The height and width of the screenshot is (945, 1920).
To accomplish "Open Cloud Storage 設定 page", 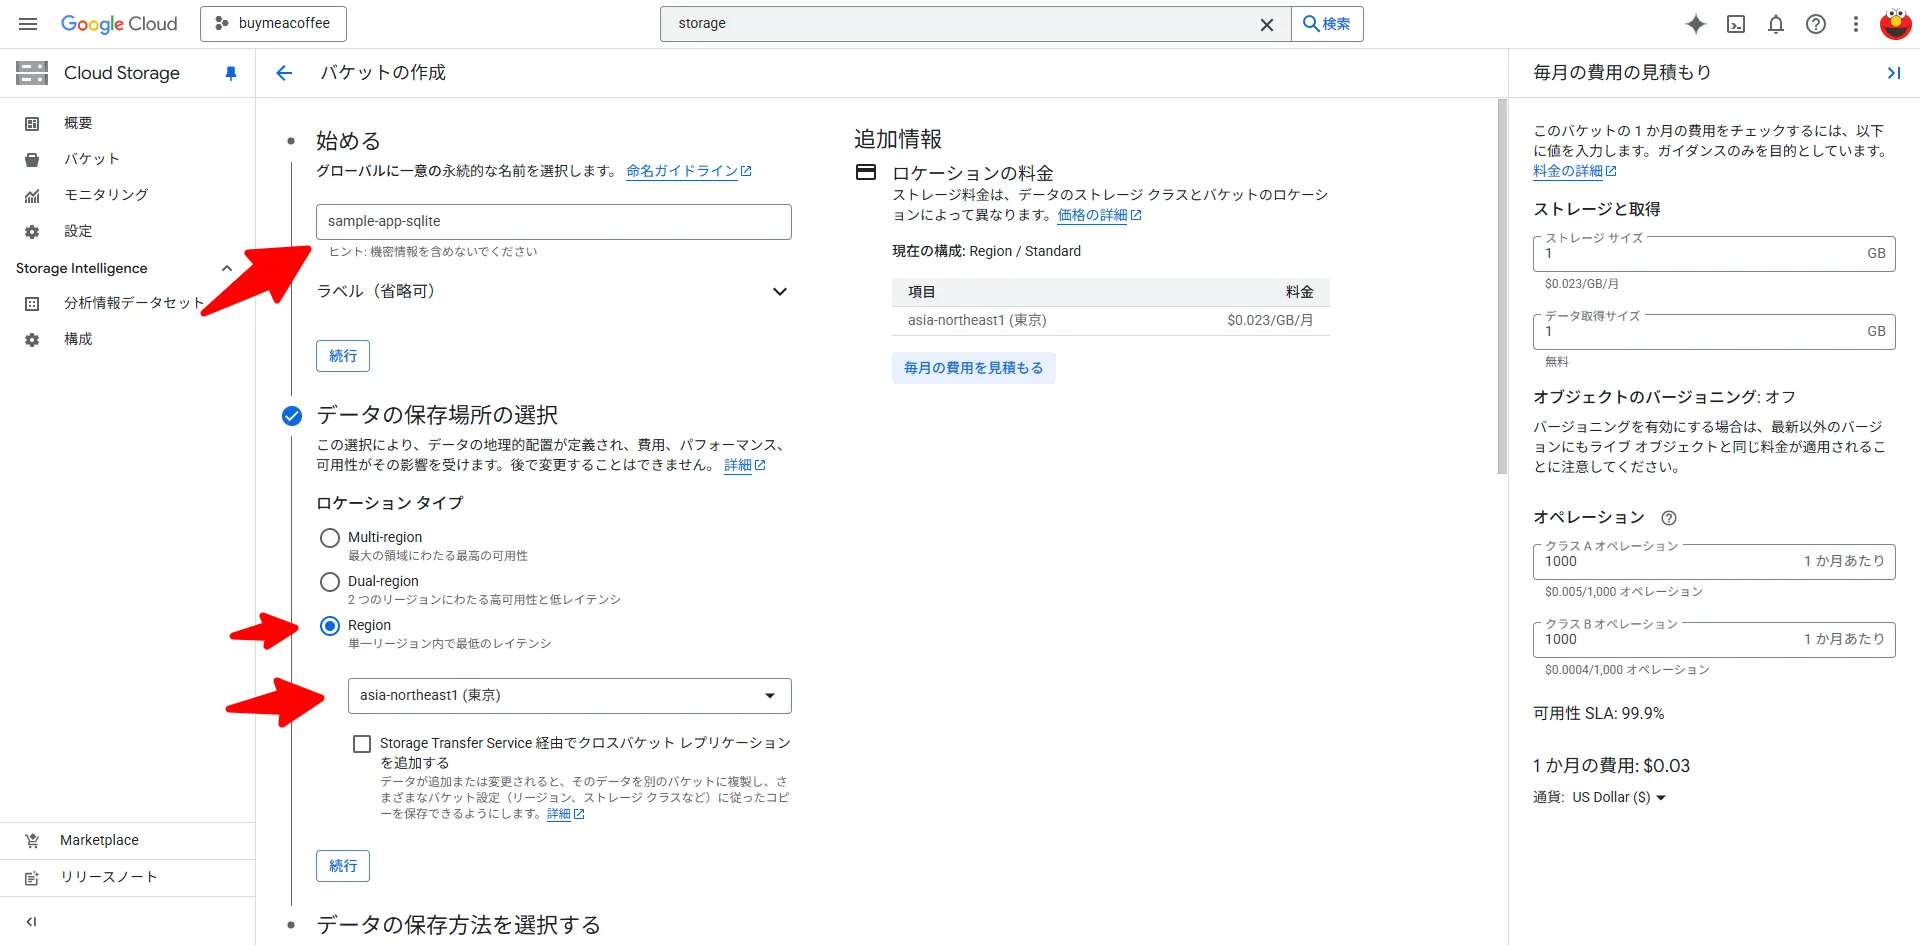I will point(78,230).
